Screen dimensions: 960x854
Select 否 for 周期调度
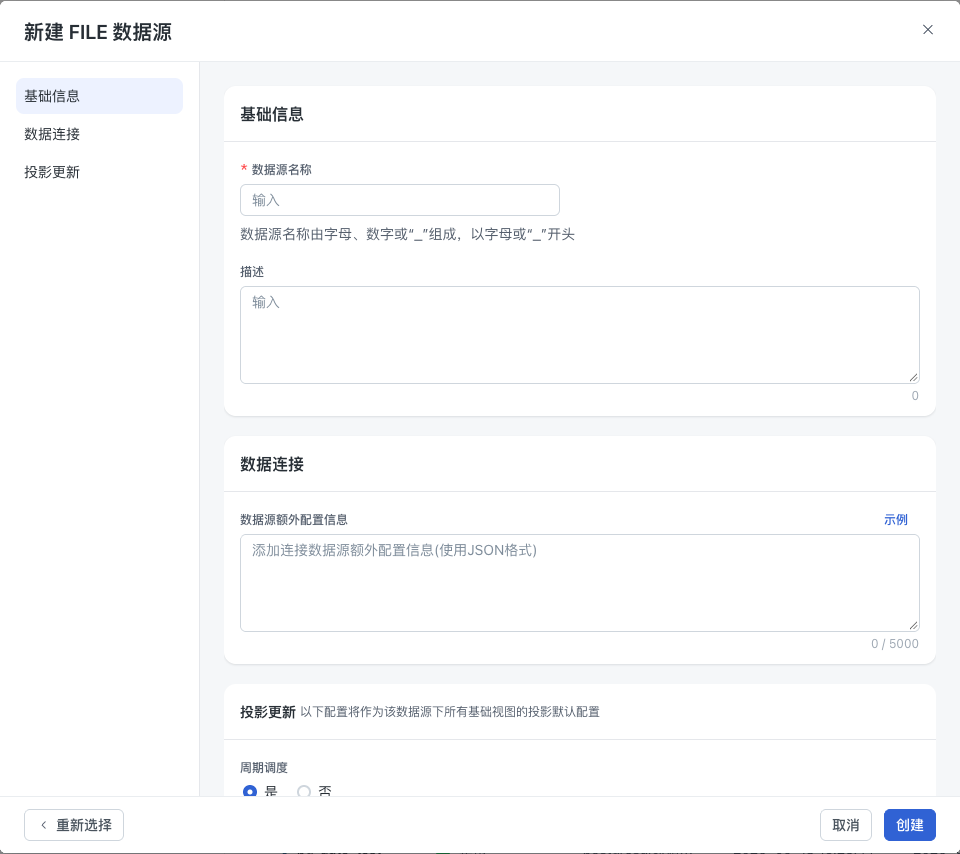304,791
